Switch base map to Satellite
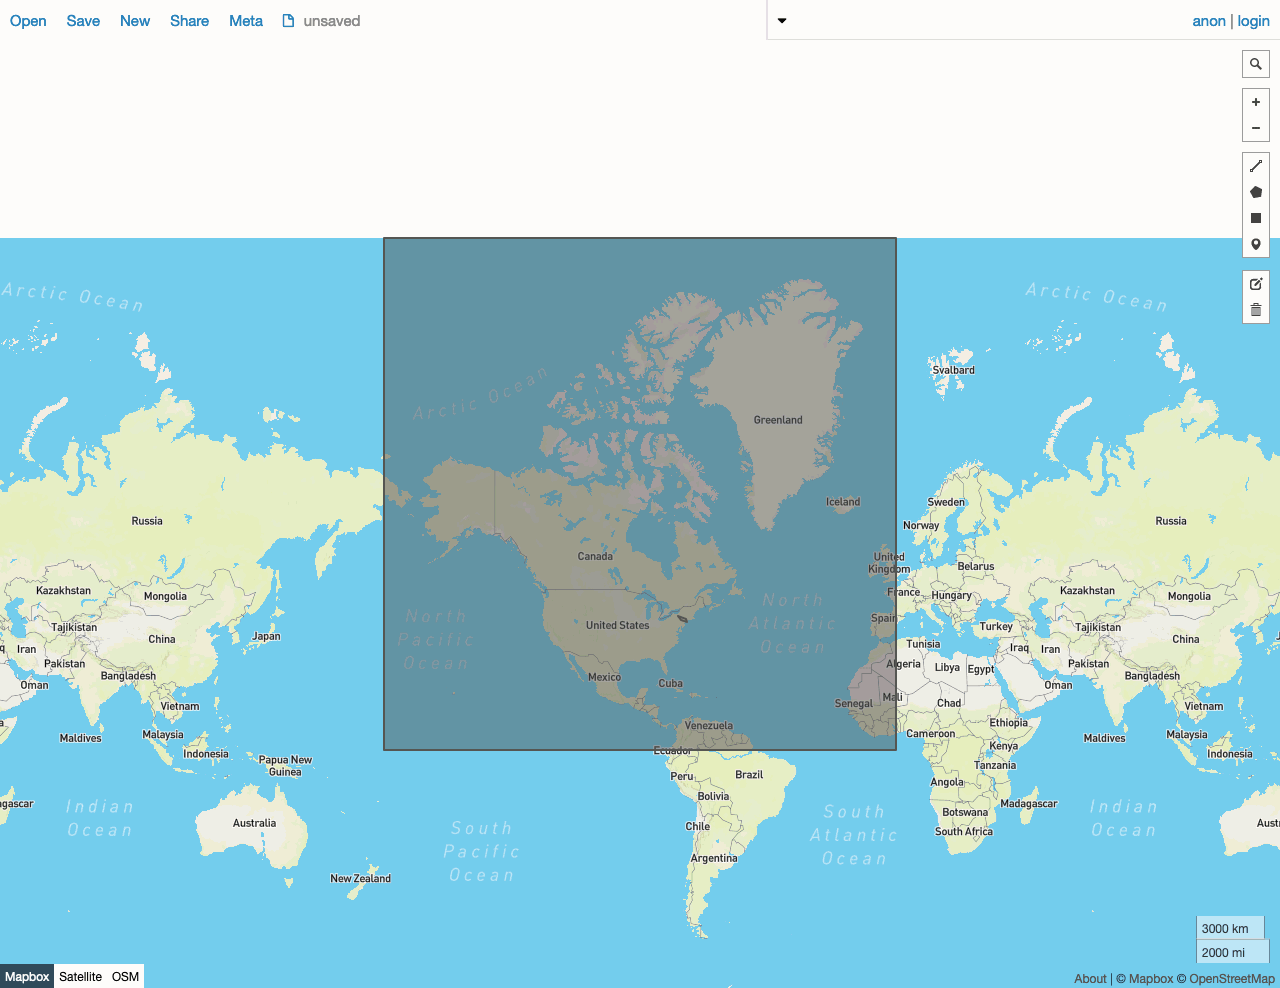This screenshot has width=1280, height=988. pos(80,977)
